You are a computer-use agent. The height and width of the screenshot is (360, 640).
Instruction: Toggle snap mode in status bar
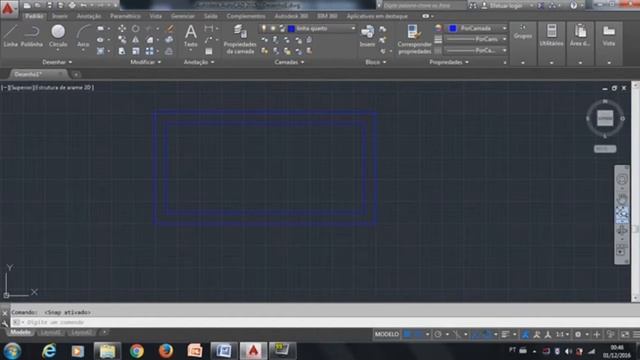(x=418, y=334)
